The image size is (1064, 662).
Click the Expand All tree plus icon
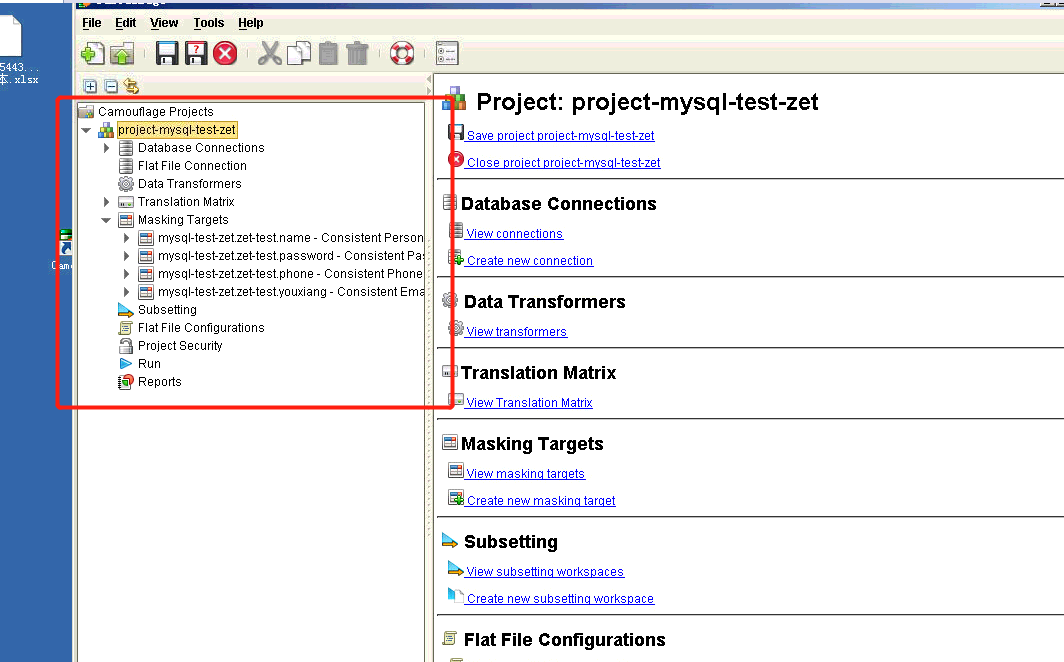[90, 86]
